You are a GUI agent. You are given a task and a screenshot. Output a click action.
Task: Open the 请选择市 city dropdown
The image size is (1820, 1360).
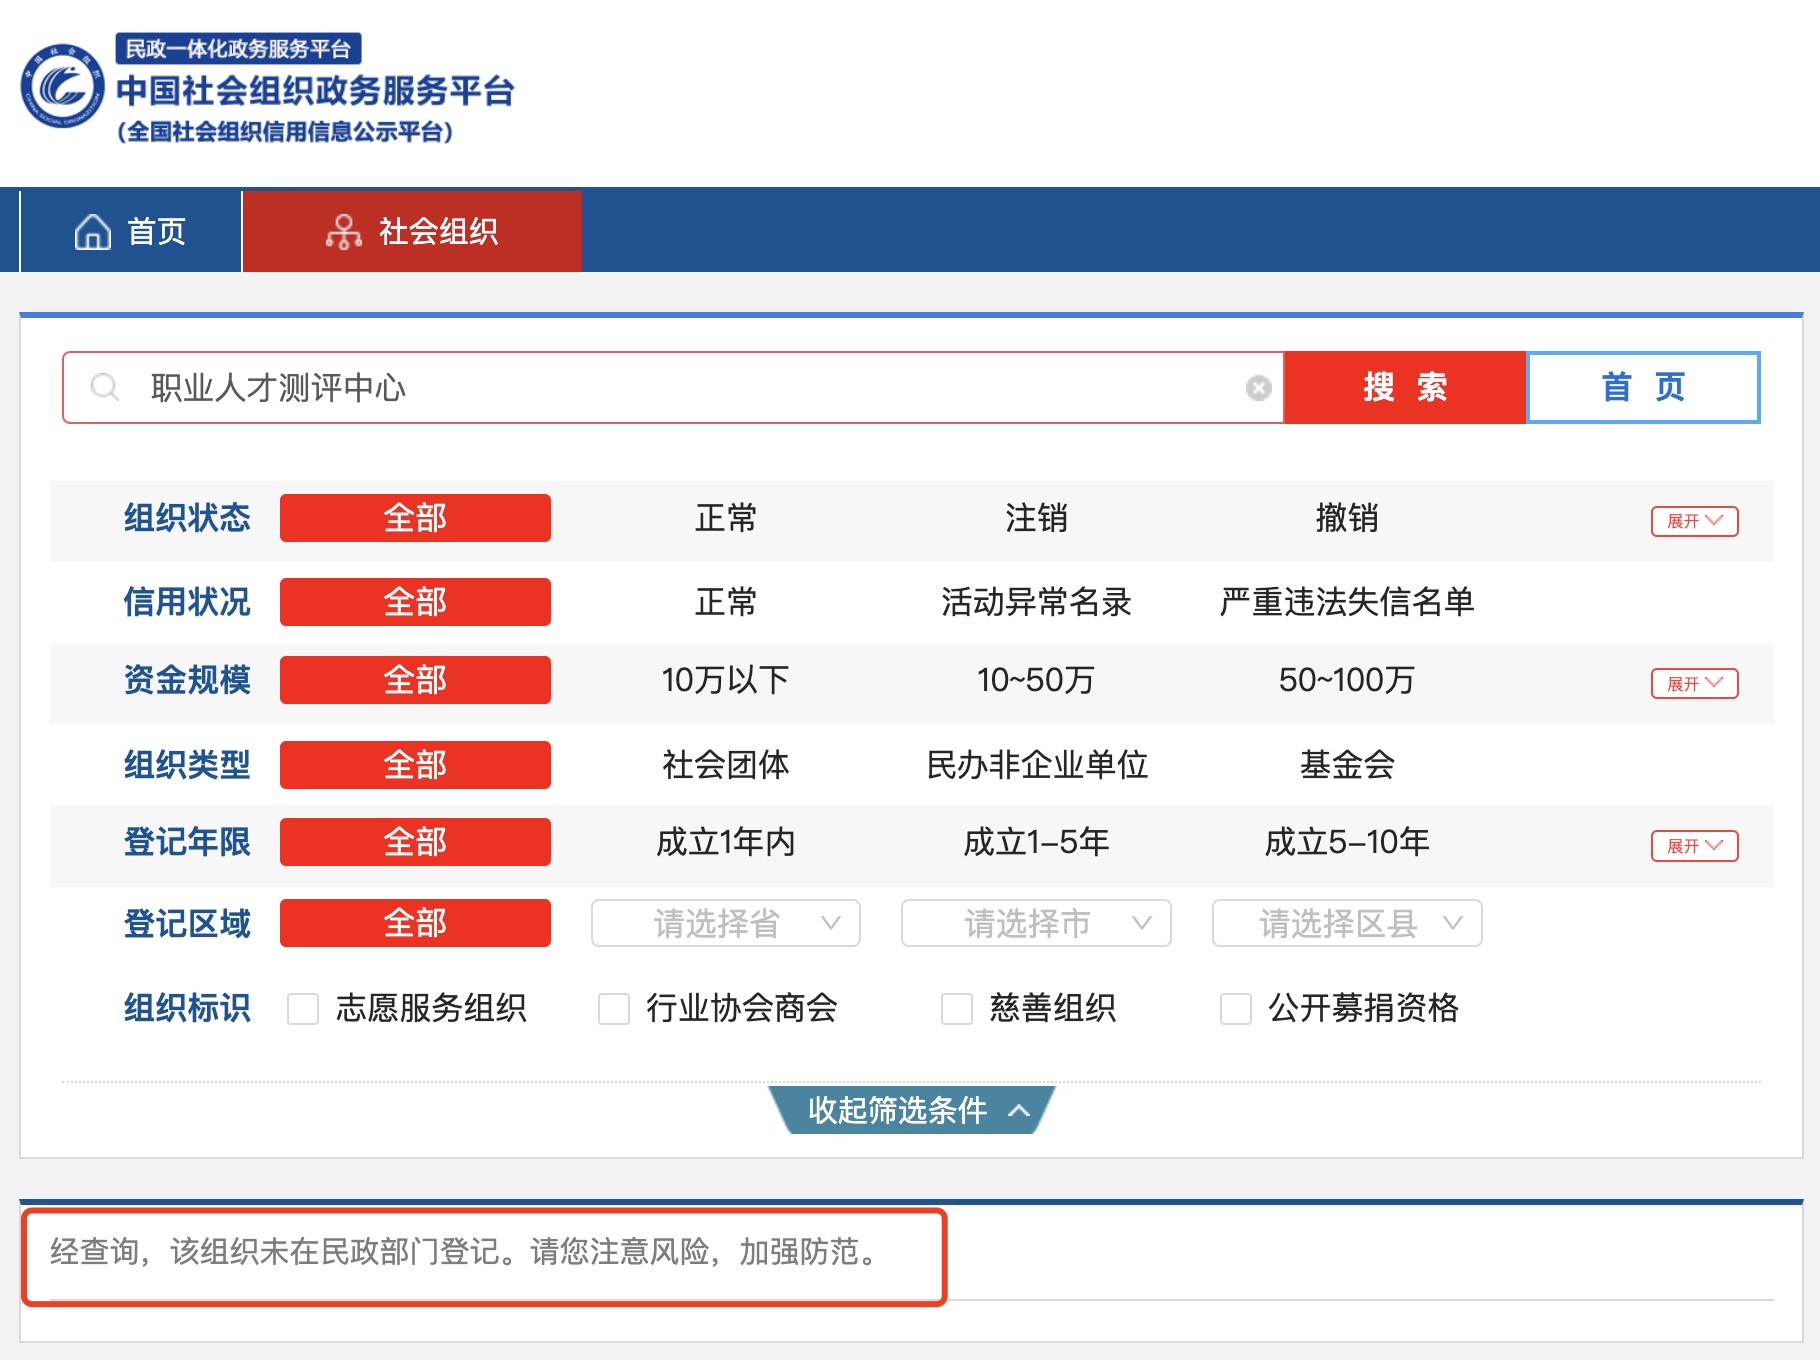[x=1035, y=923]
